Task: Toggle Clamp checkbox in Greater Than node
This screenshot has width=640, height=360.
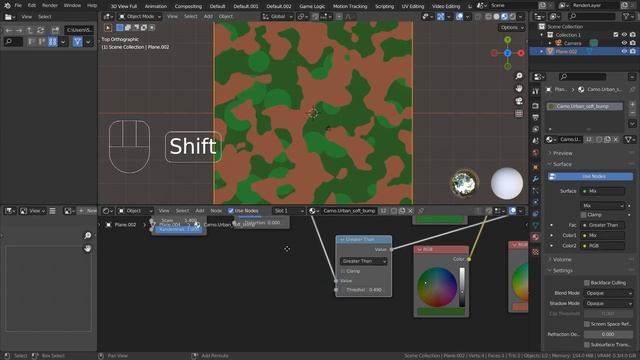Action: tap(343, 271)
